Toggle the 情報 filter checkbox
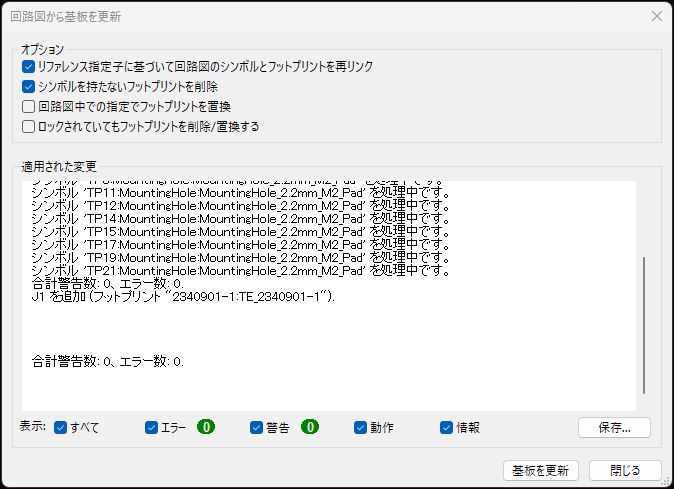Screen dimensions: 674x489 pyautogui.click(x=447, y=427)
